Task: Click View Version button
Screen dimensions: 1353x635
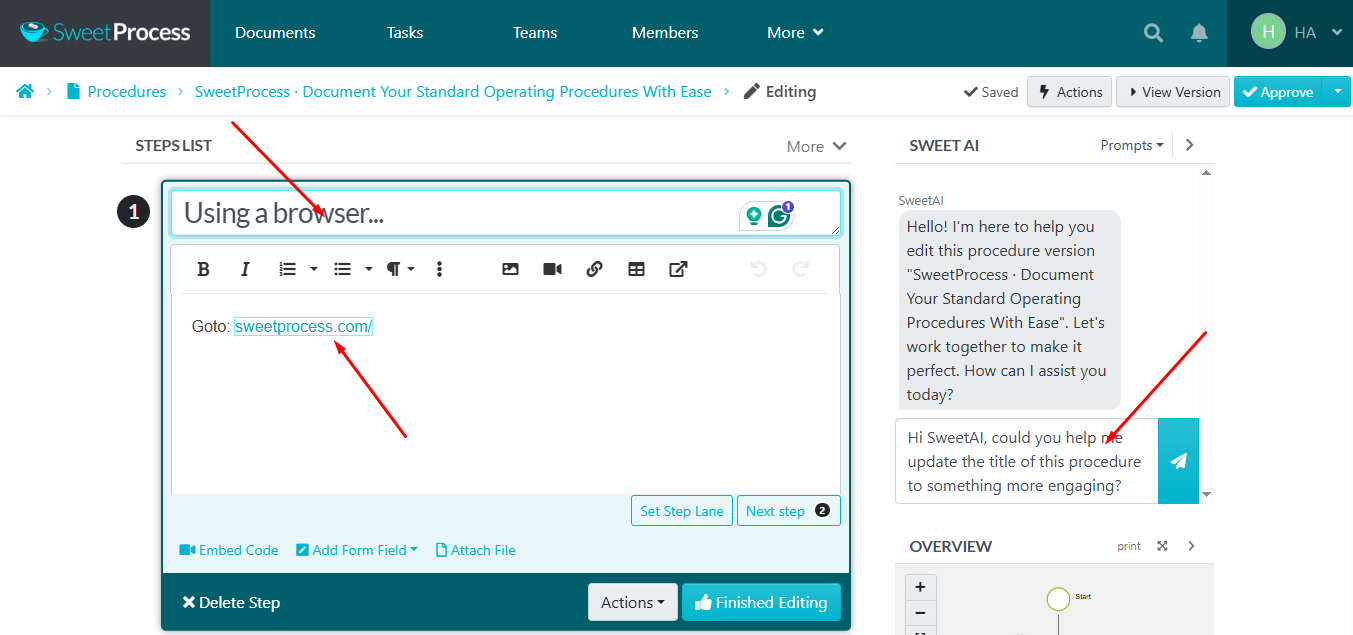Action: click(1173, 92)
